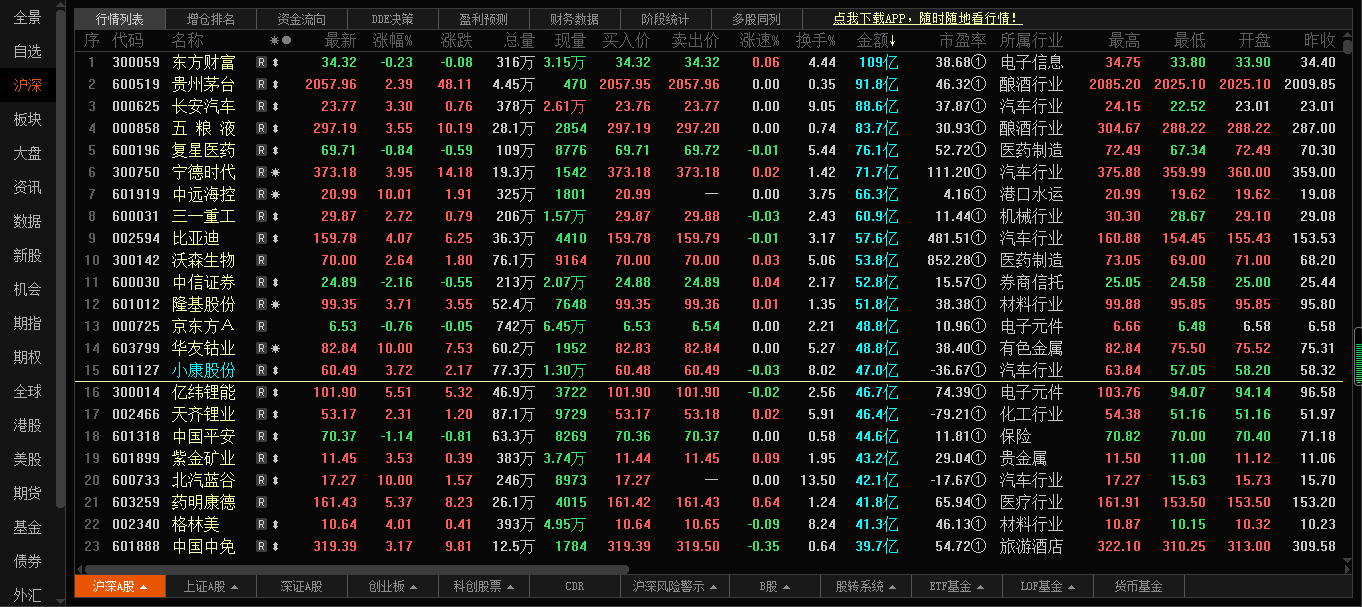Open 板块 in left sidebar
This screenshot has width=1362, height=607.
28,119
